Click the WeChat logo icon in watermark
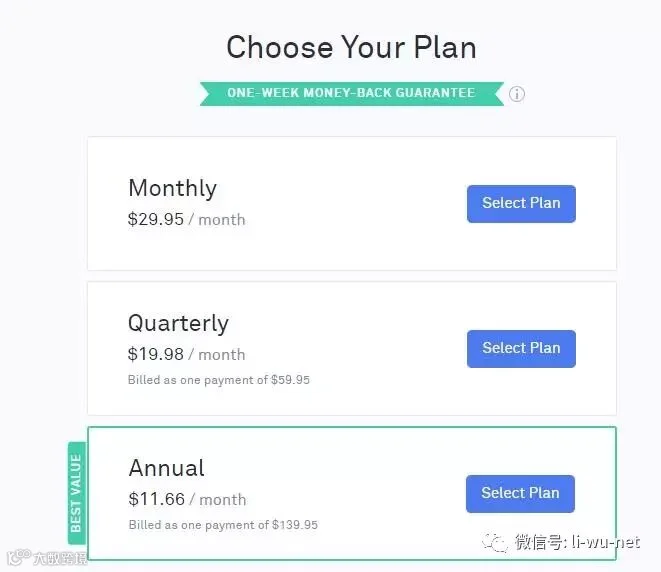The image size is (661, 572). tap(495, 542)
